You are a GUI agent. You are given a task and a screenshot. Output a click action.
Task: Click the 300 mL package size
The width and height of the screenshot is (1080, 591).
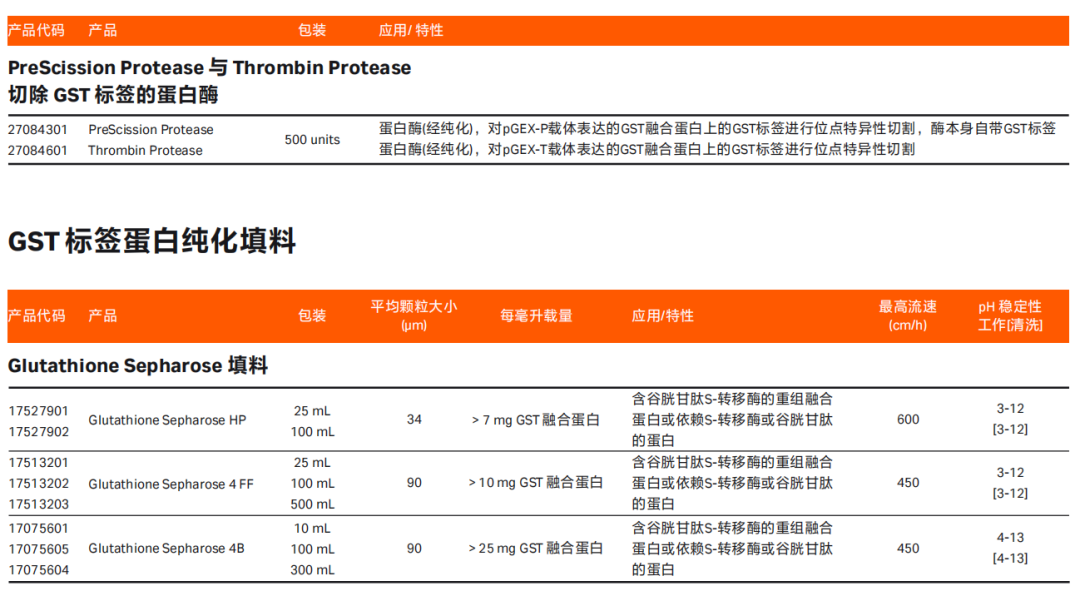312,570
